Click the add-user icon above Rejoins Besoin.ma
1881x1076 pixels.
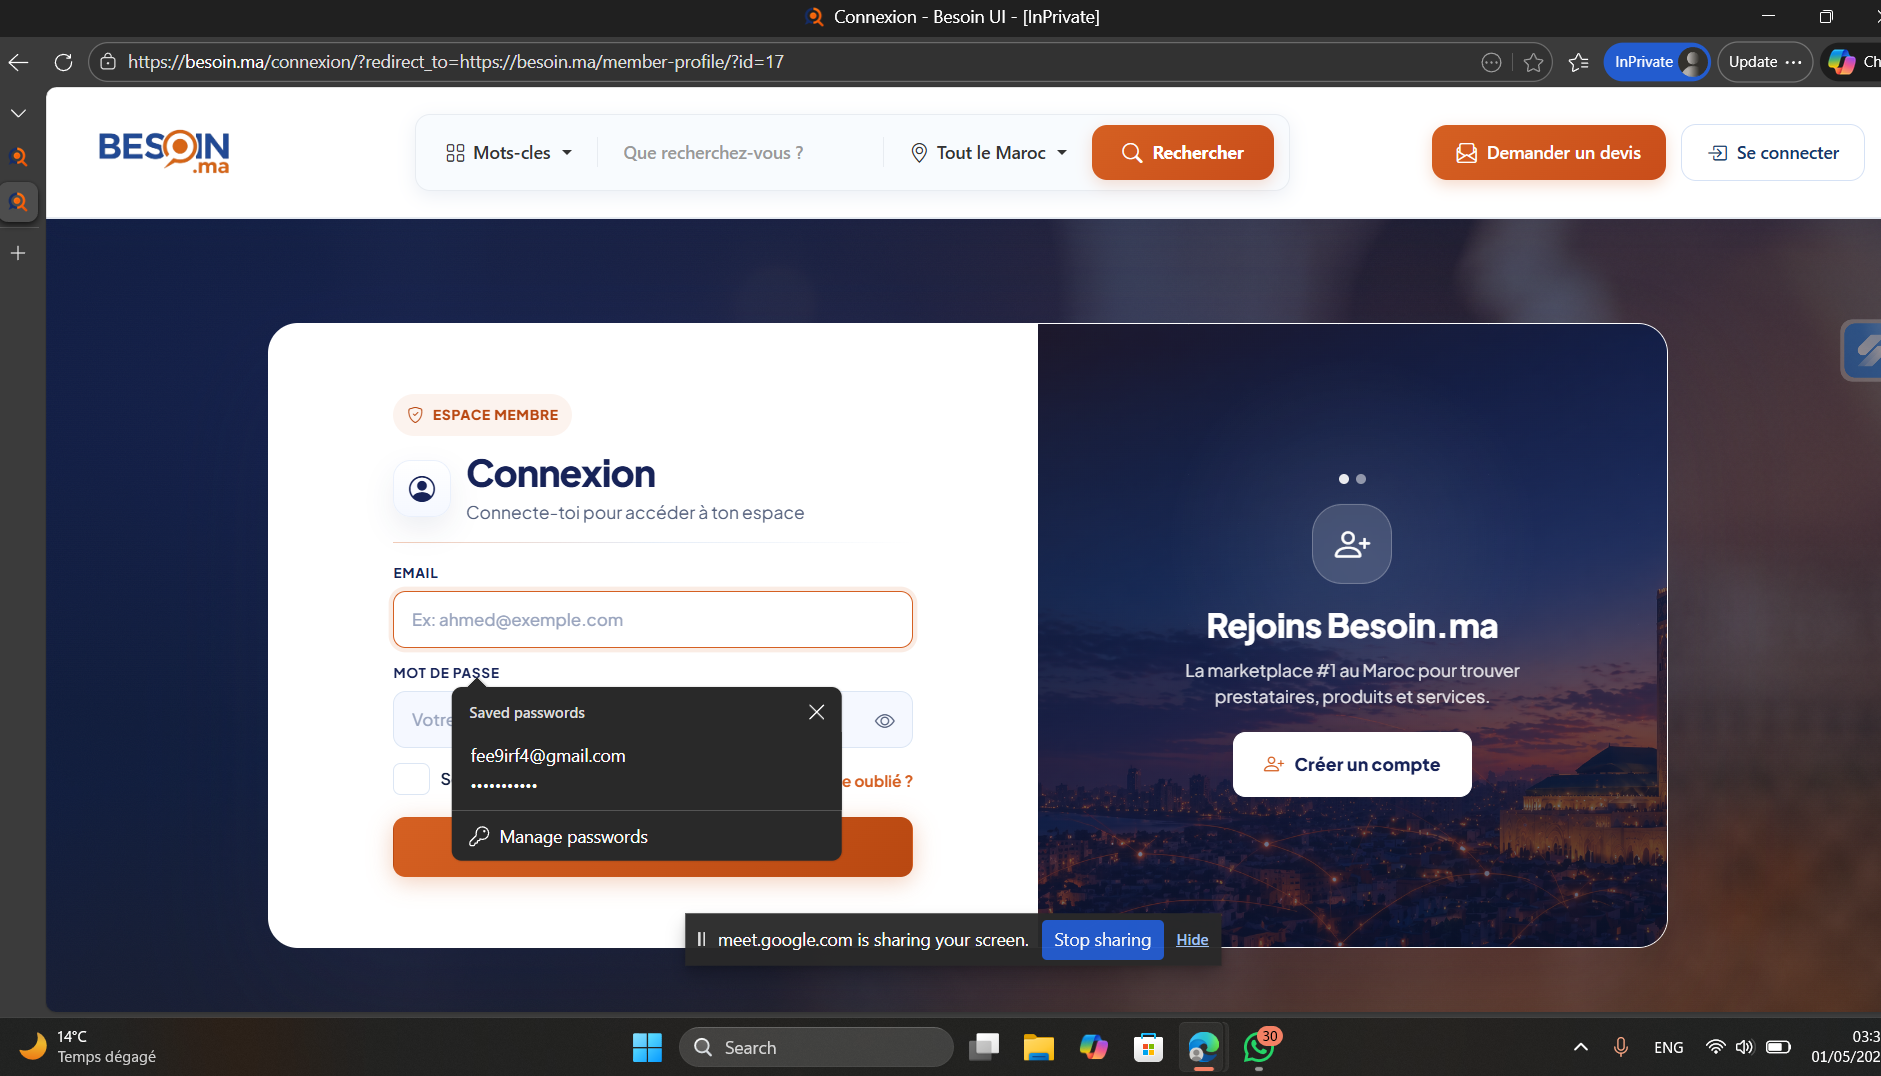pos(1351,544)
